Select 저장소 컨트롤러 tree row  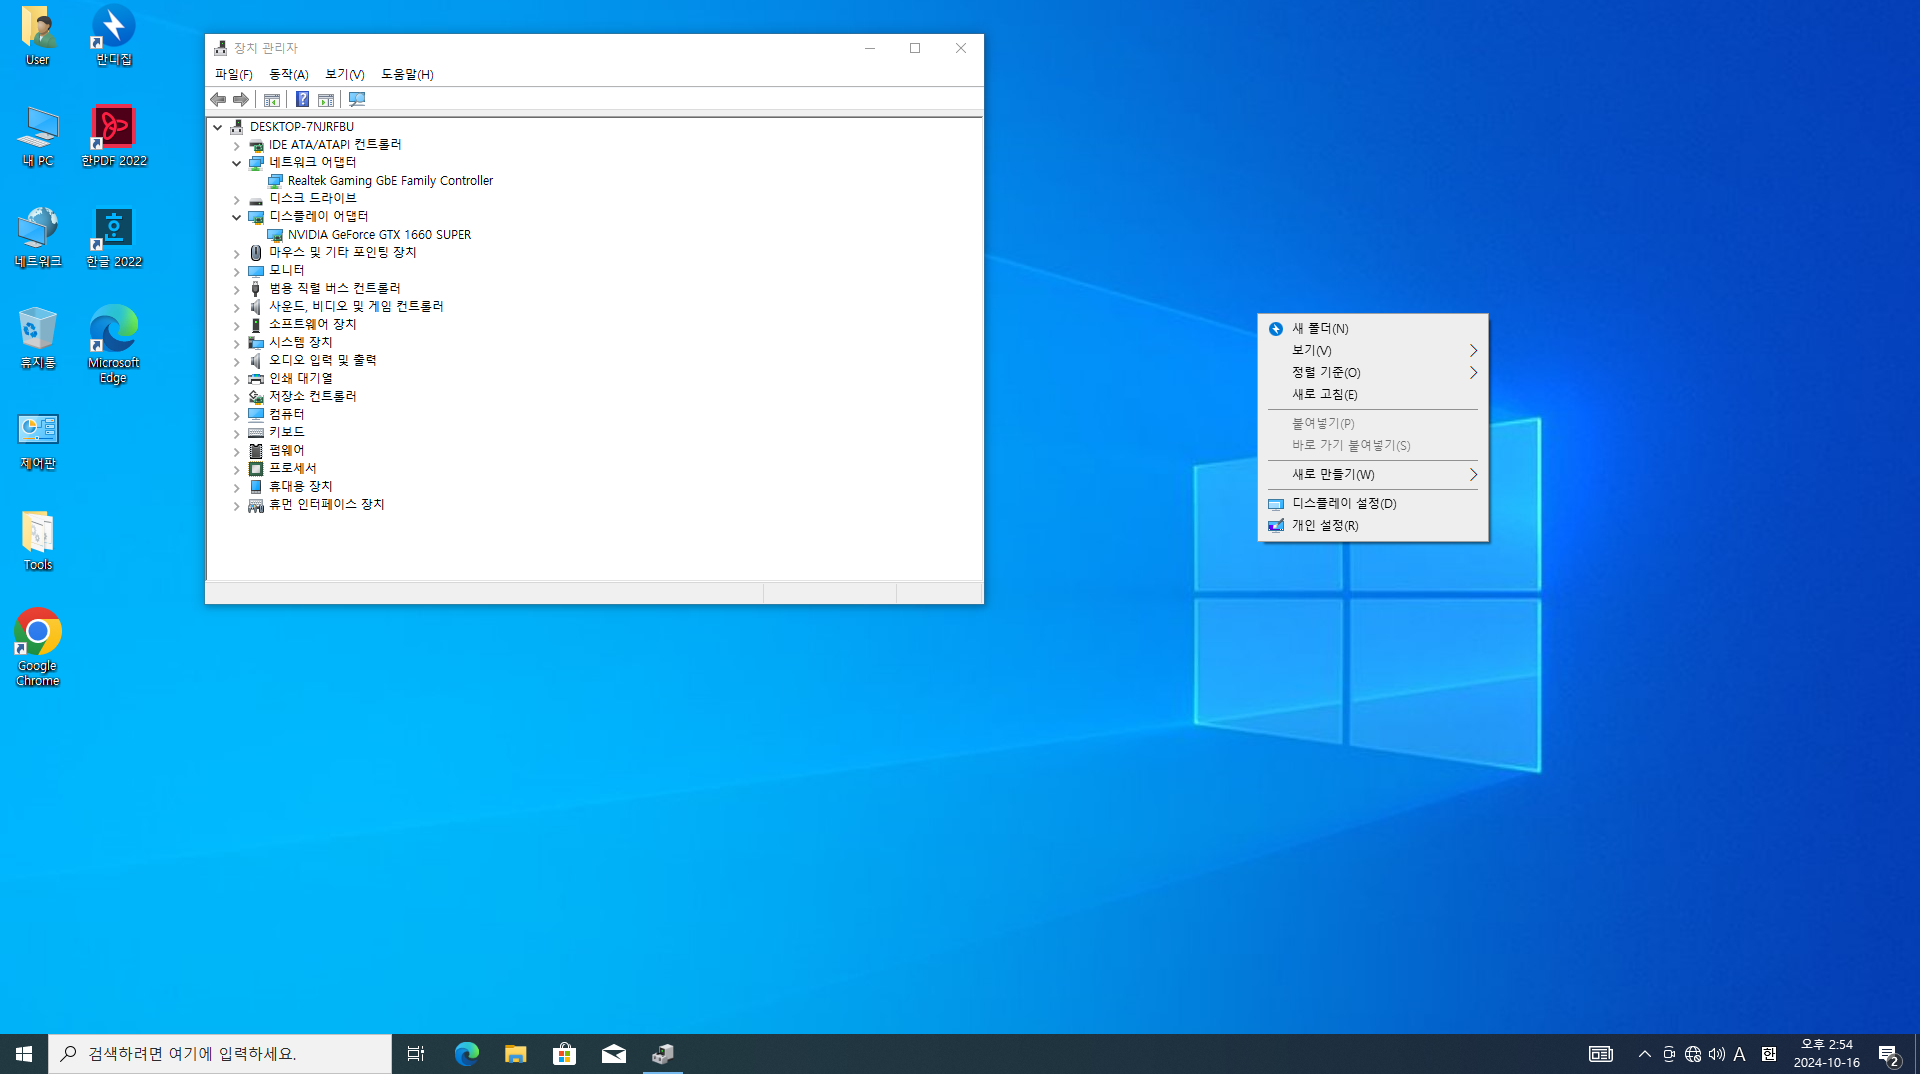(x=312, y=396)
